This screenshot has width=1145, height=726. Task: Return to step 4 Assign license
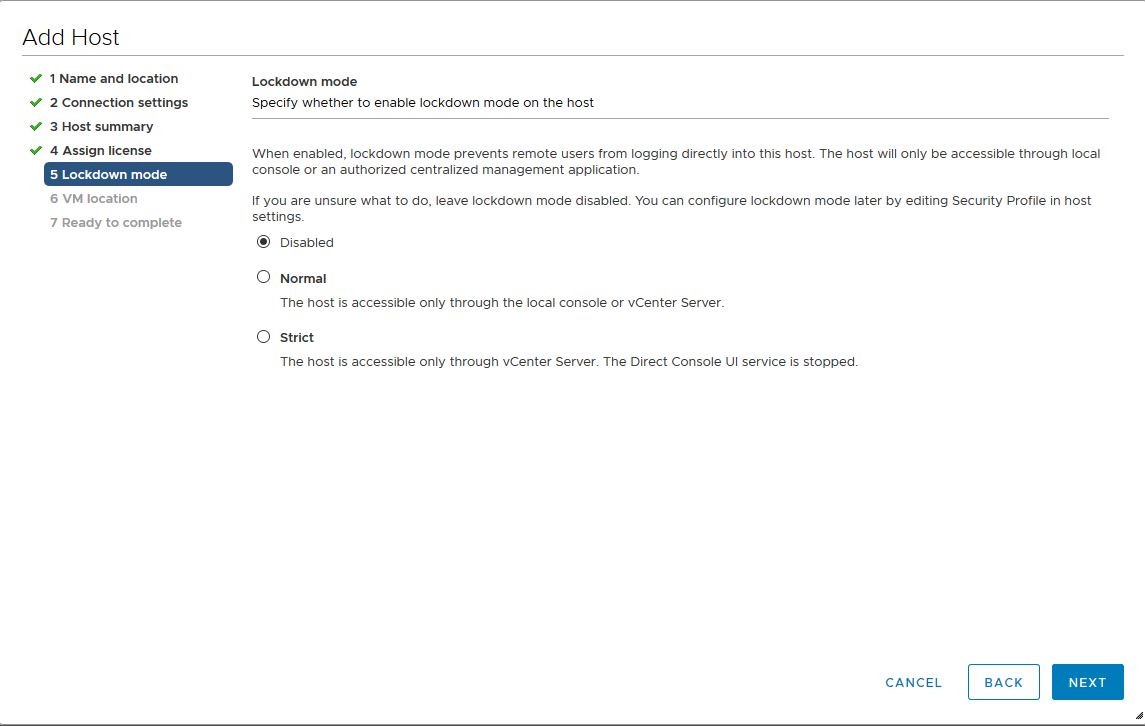point(101,150)
